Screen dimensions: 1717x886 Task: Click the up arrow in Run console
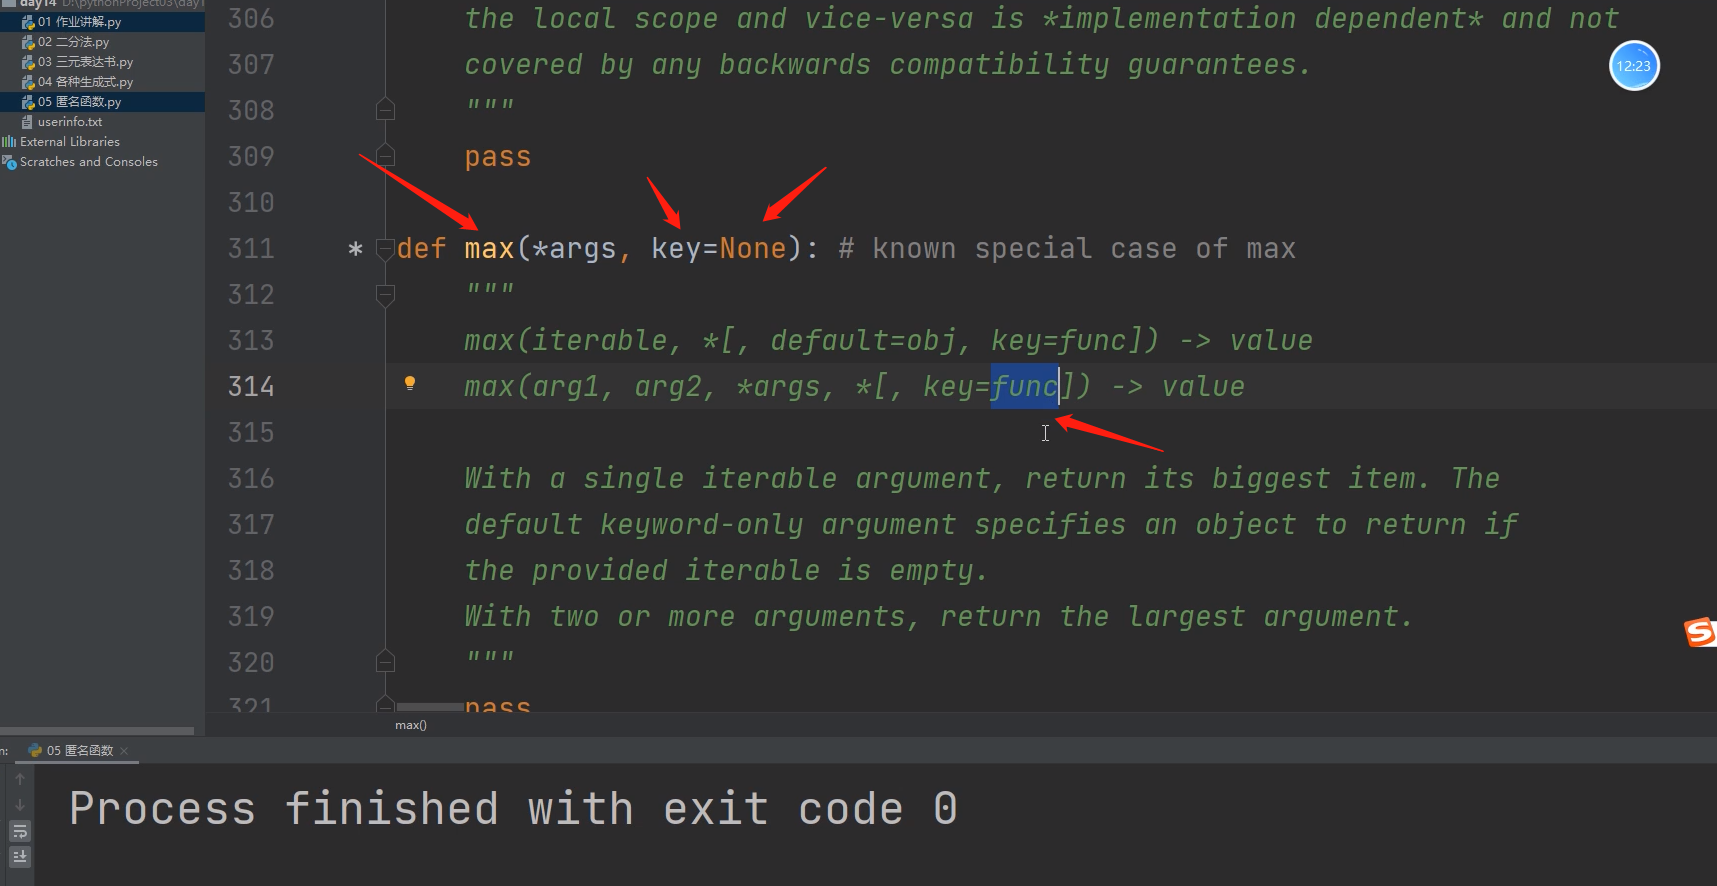(x=19, y=779)
